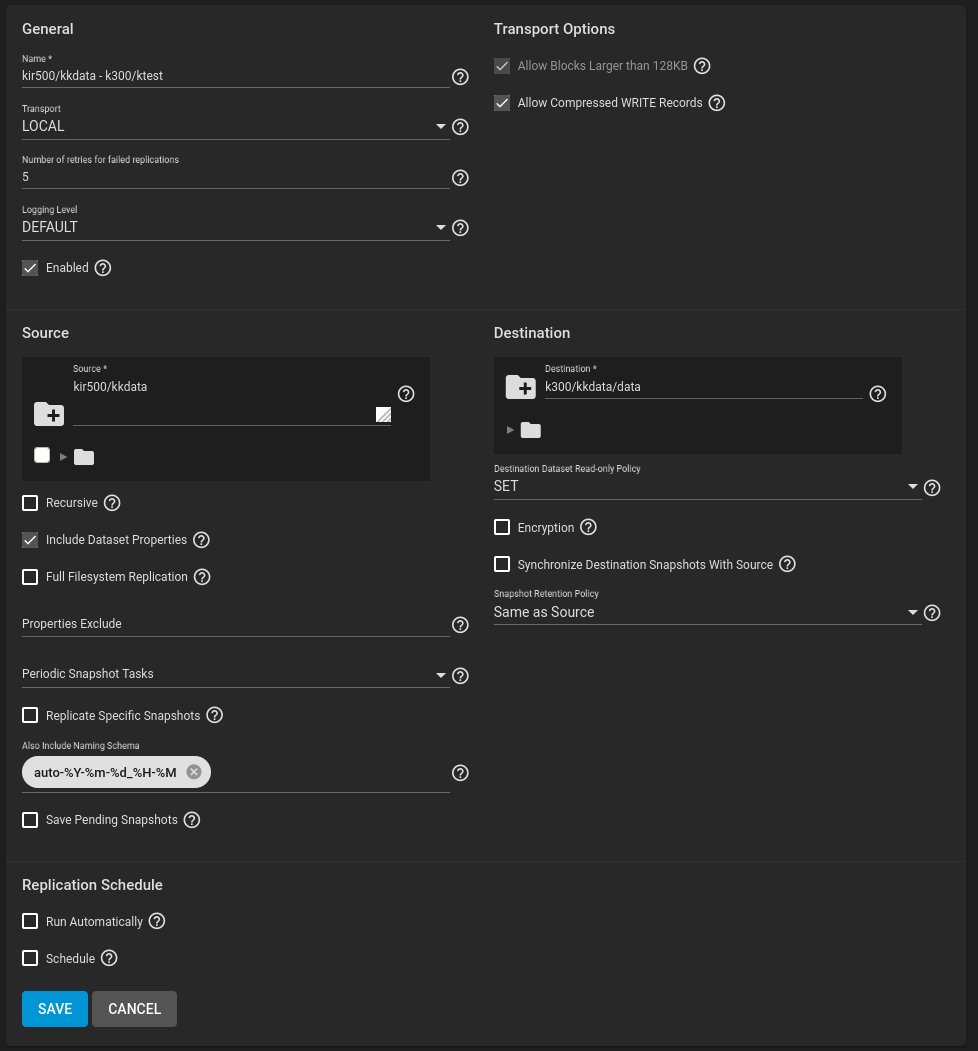Expand the Periodic Snapshot Tasks dropdown

(235, 674)
